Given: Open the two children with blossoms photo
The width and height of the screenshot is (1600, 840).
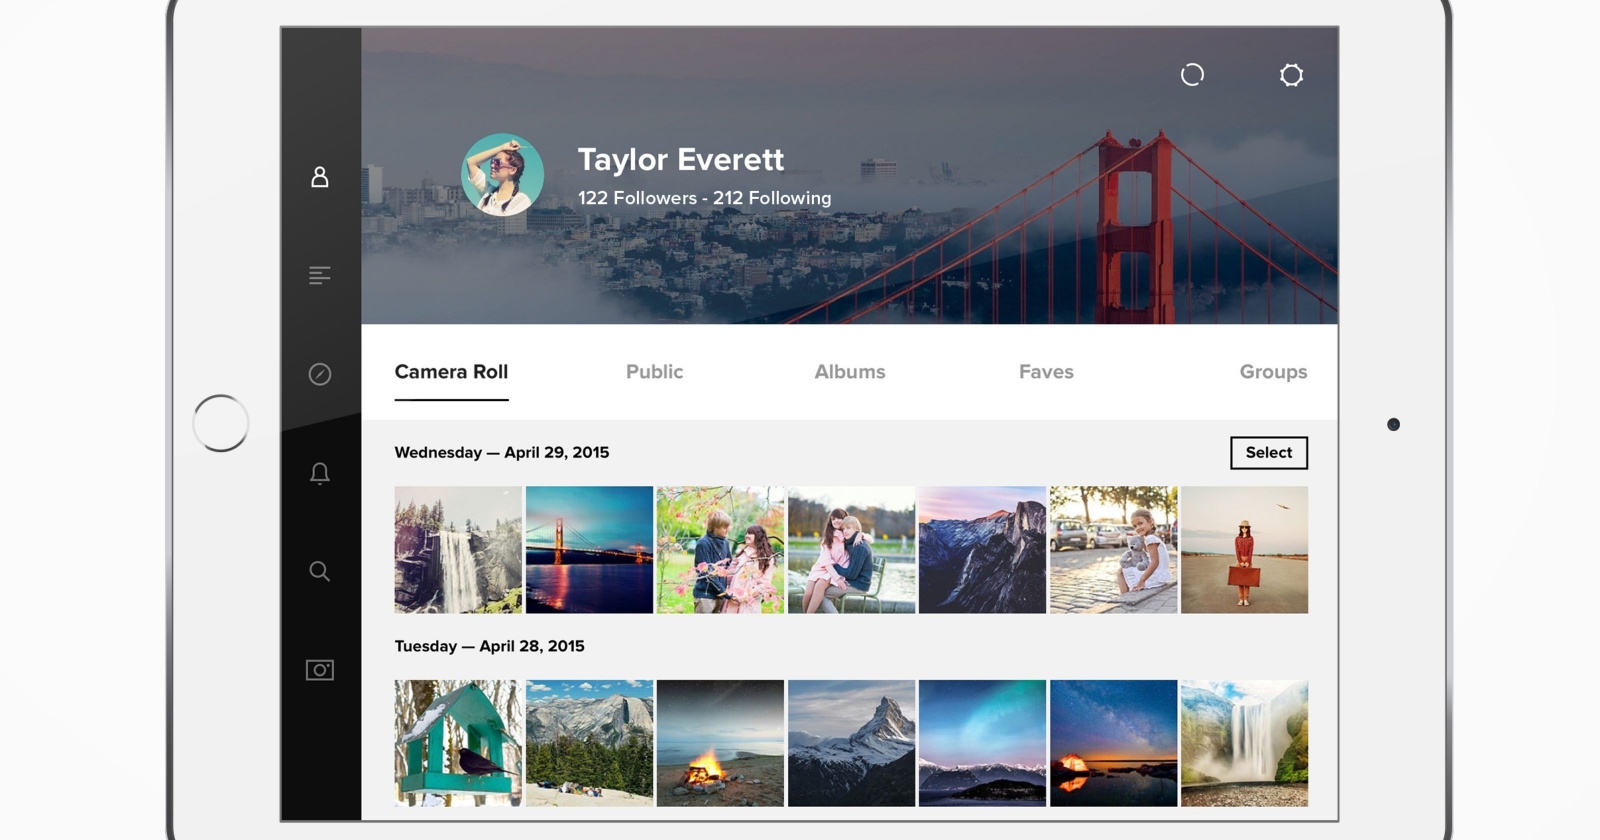Looking at the screenshot, I should pos(720,550).
